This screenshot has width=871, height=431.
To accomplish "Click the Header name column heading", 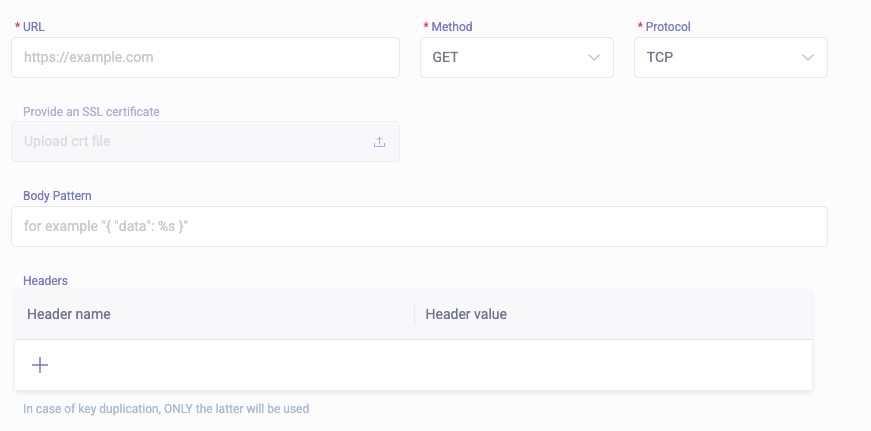I will click(69, 314).
